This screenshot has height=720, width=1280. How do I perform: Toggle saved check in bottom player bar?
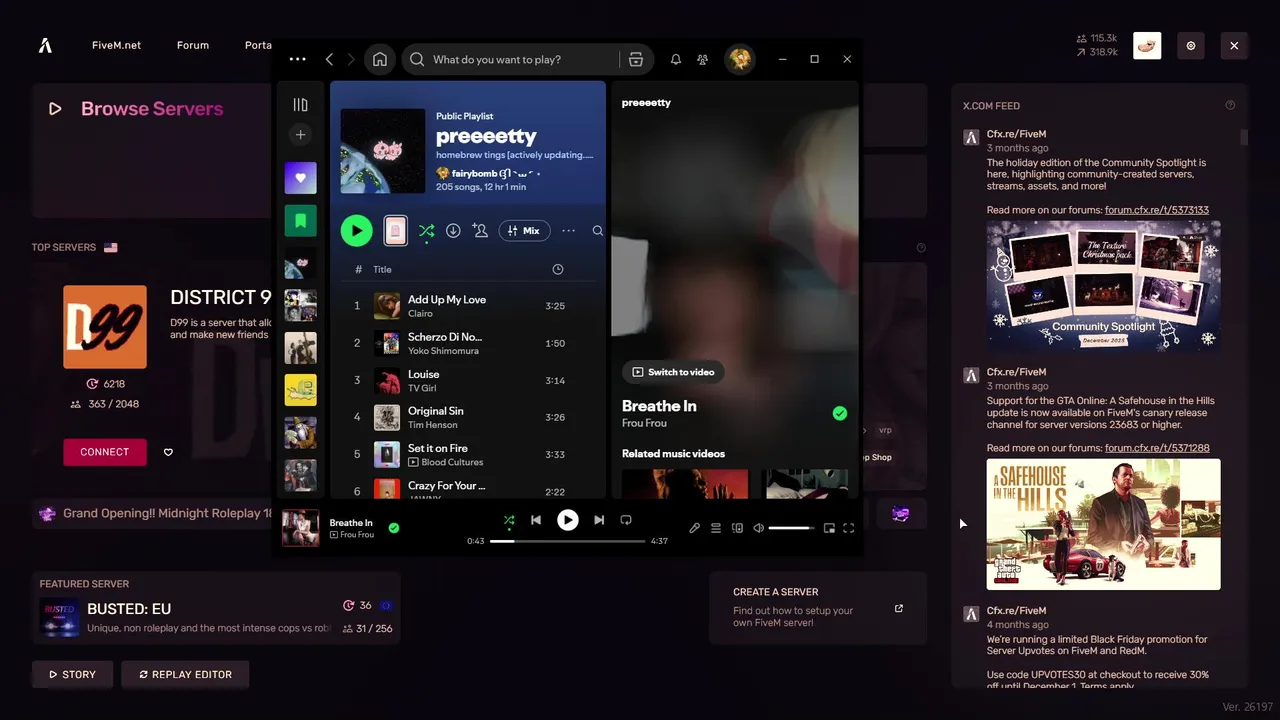click(394, 528)
